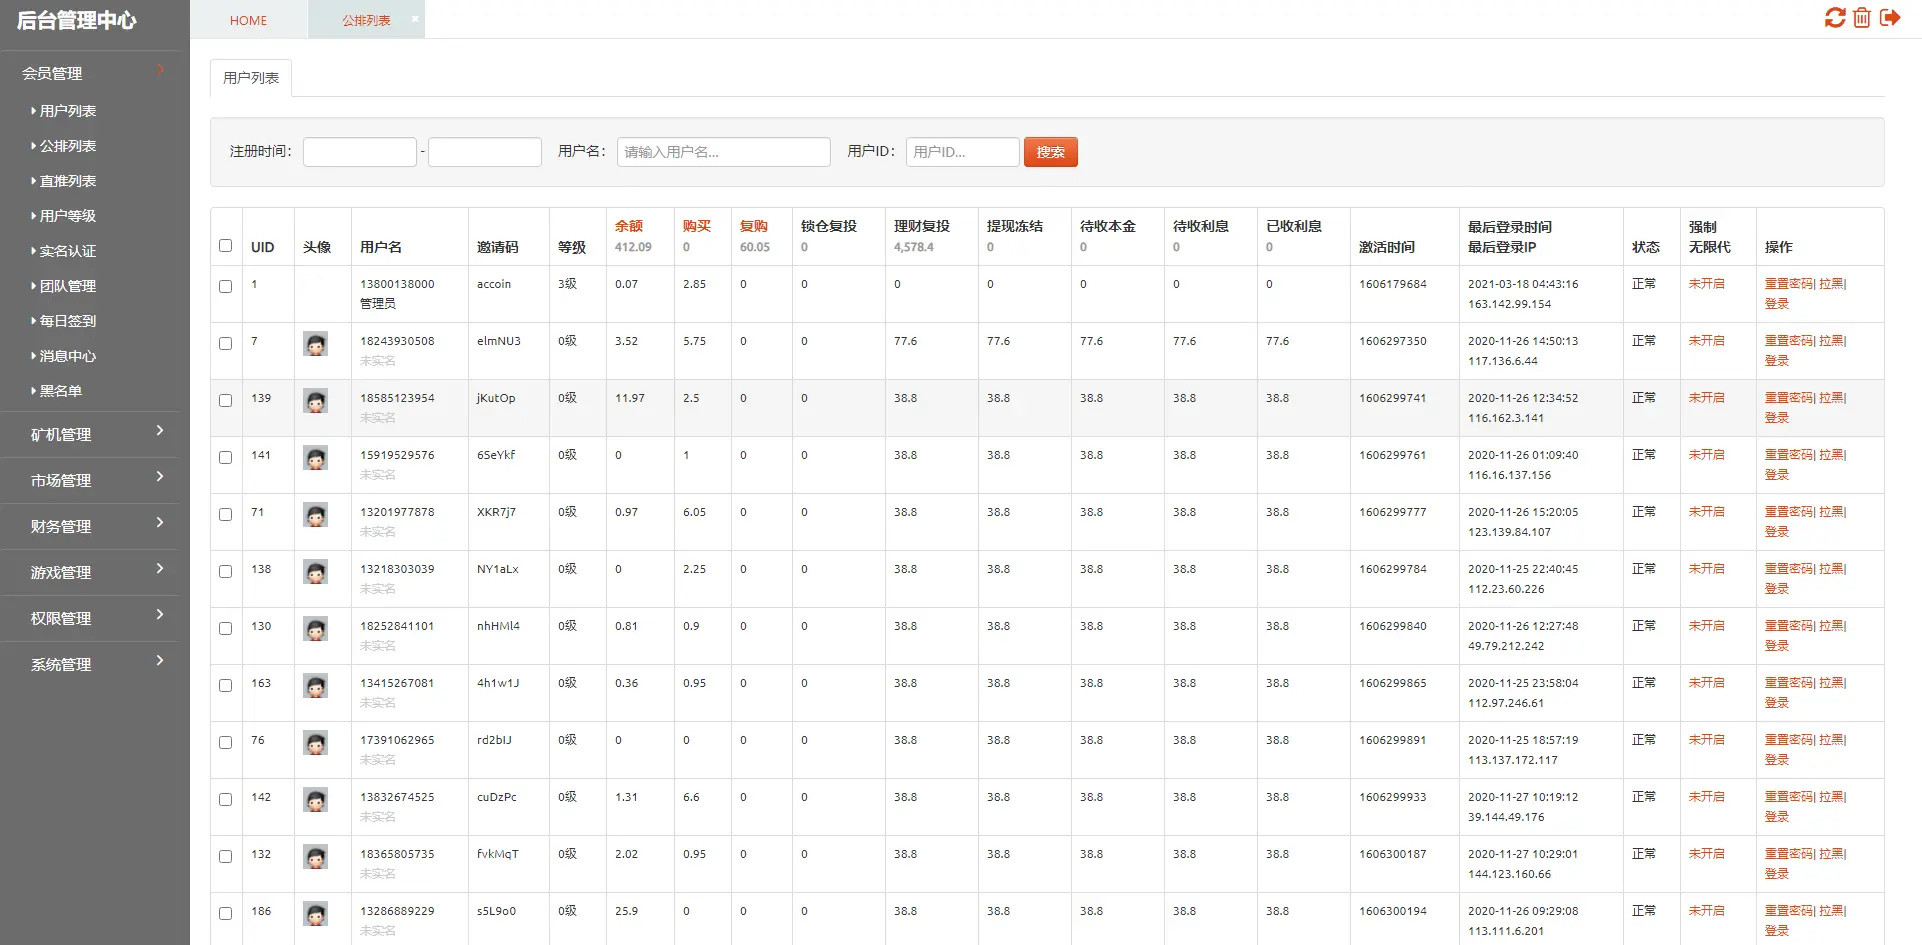Screen dimensions: 1922x945
Task: Check the row for UID 7
Action: click(225, 343)
